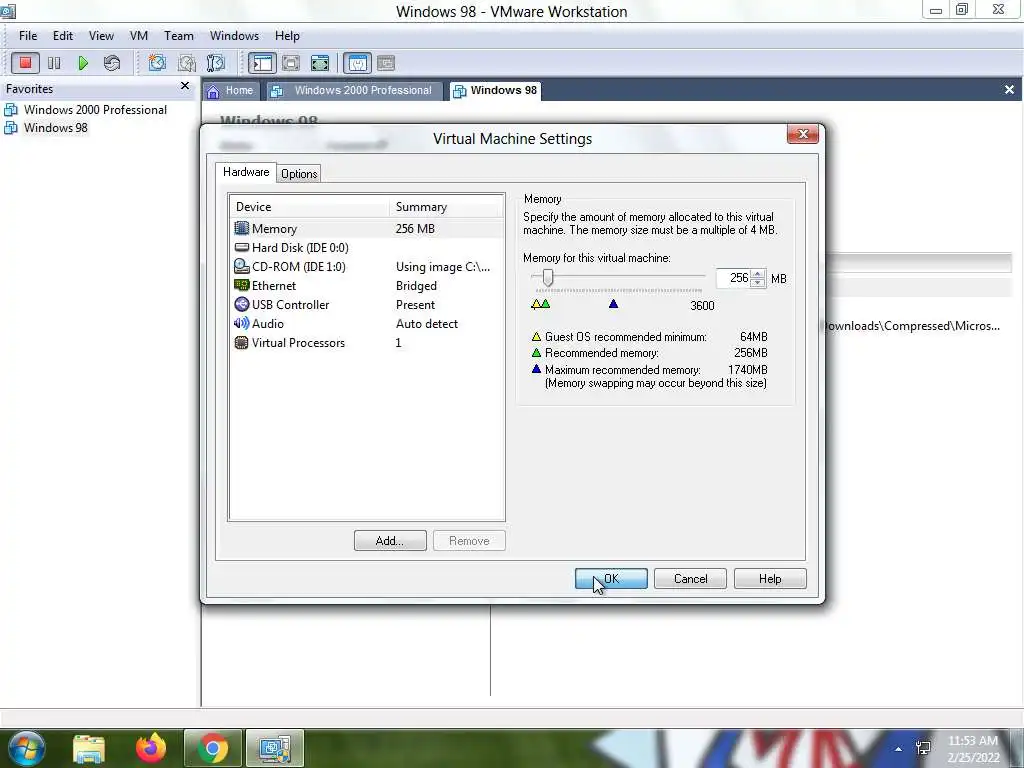This screenshot has height=768, width=1024.
Task: Select the Memory device row
Action: tap(367, 229)
